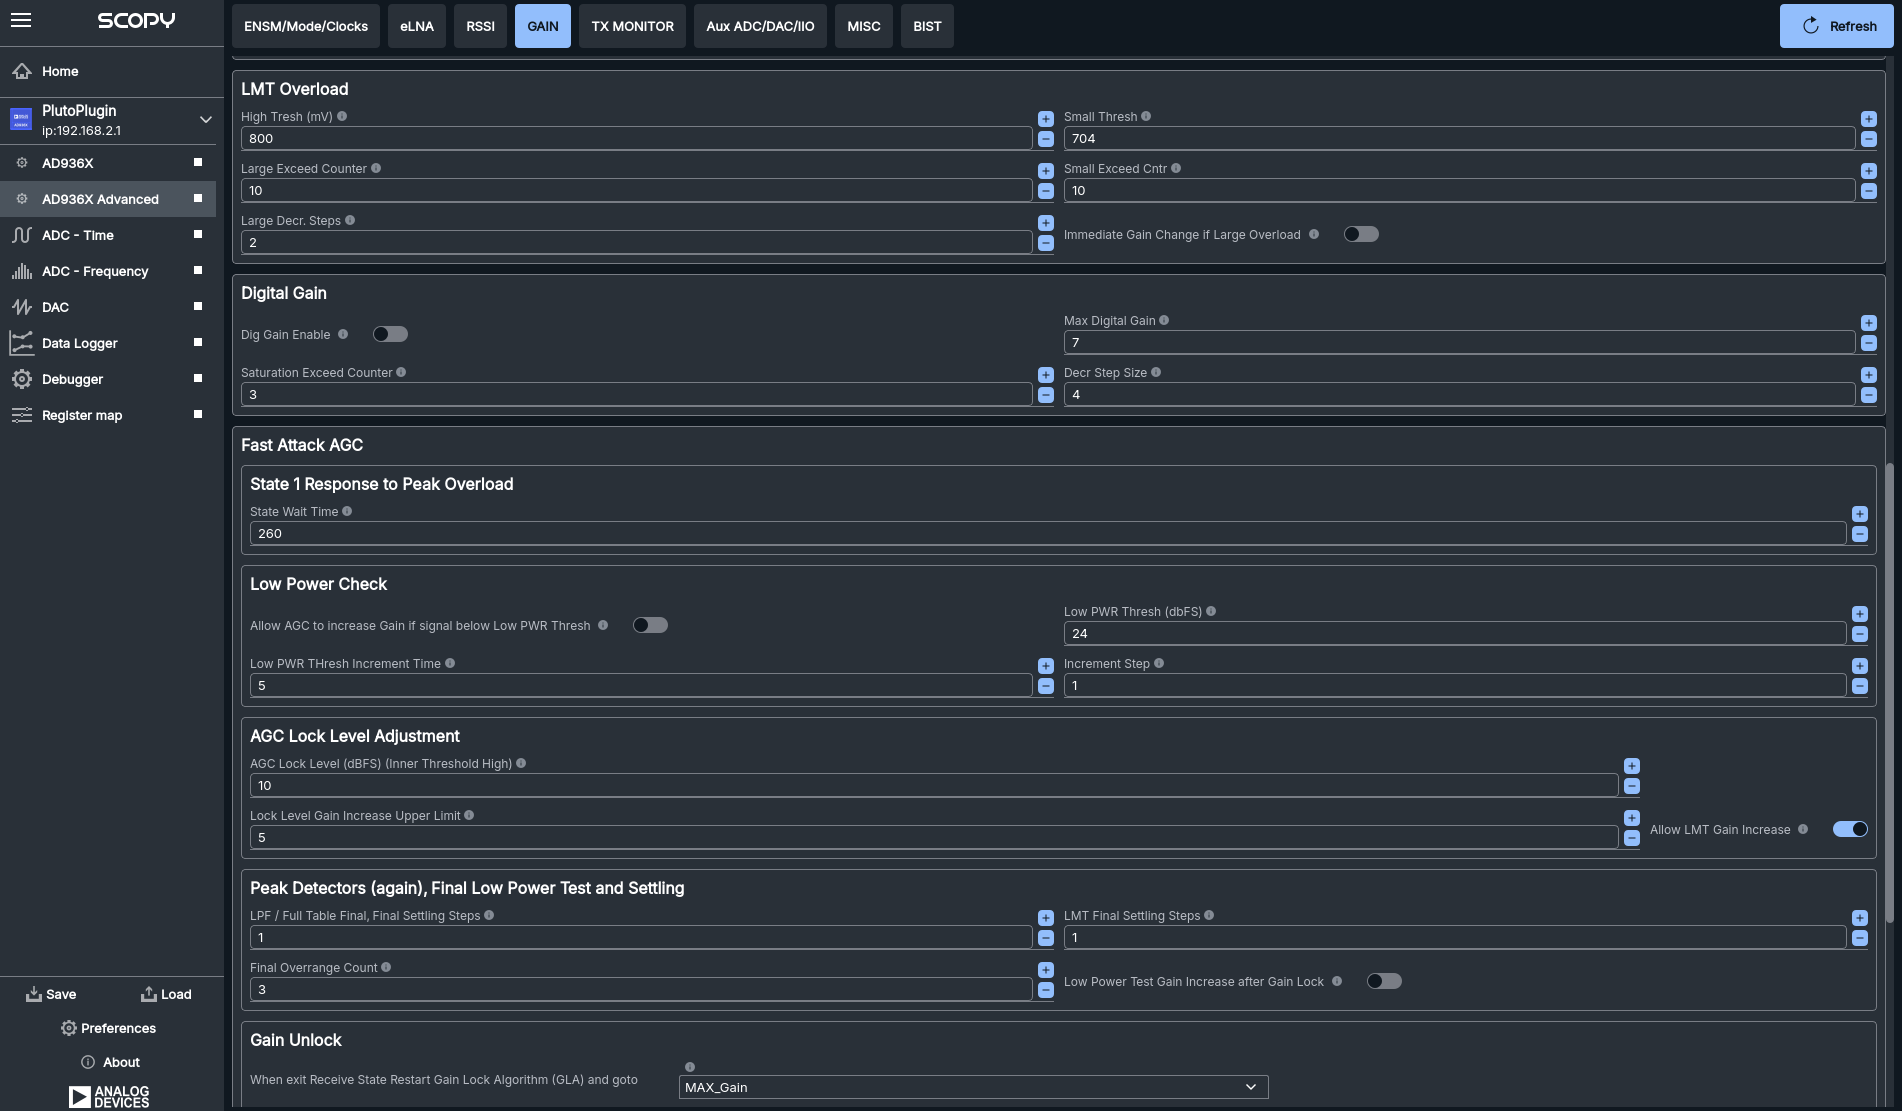The height and width of the screenshot is (1111, 1902).
Task: Click info icon beside Final Overrange Count
Action: point(386,967)
